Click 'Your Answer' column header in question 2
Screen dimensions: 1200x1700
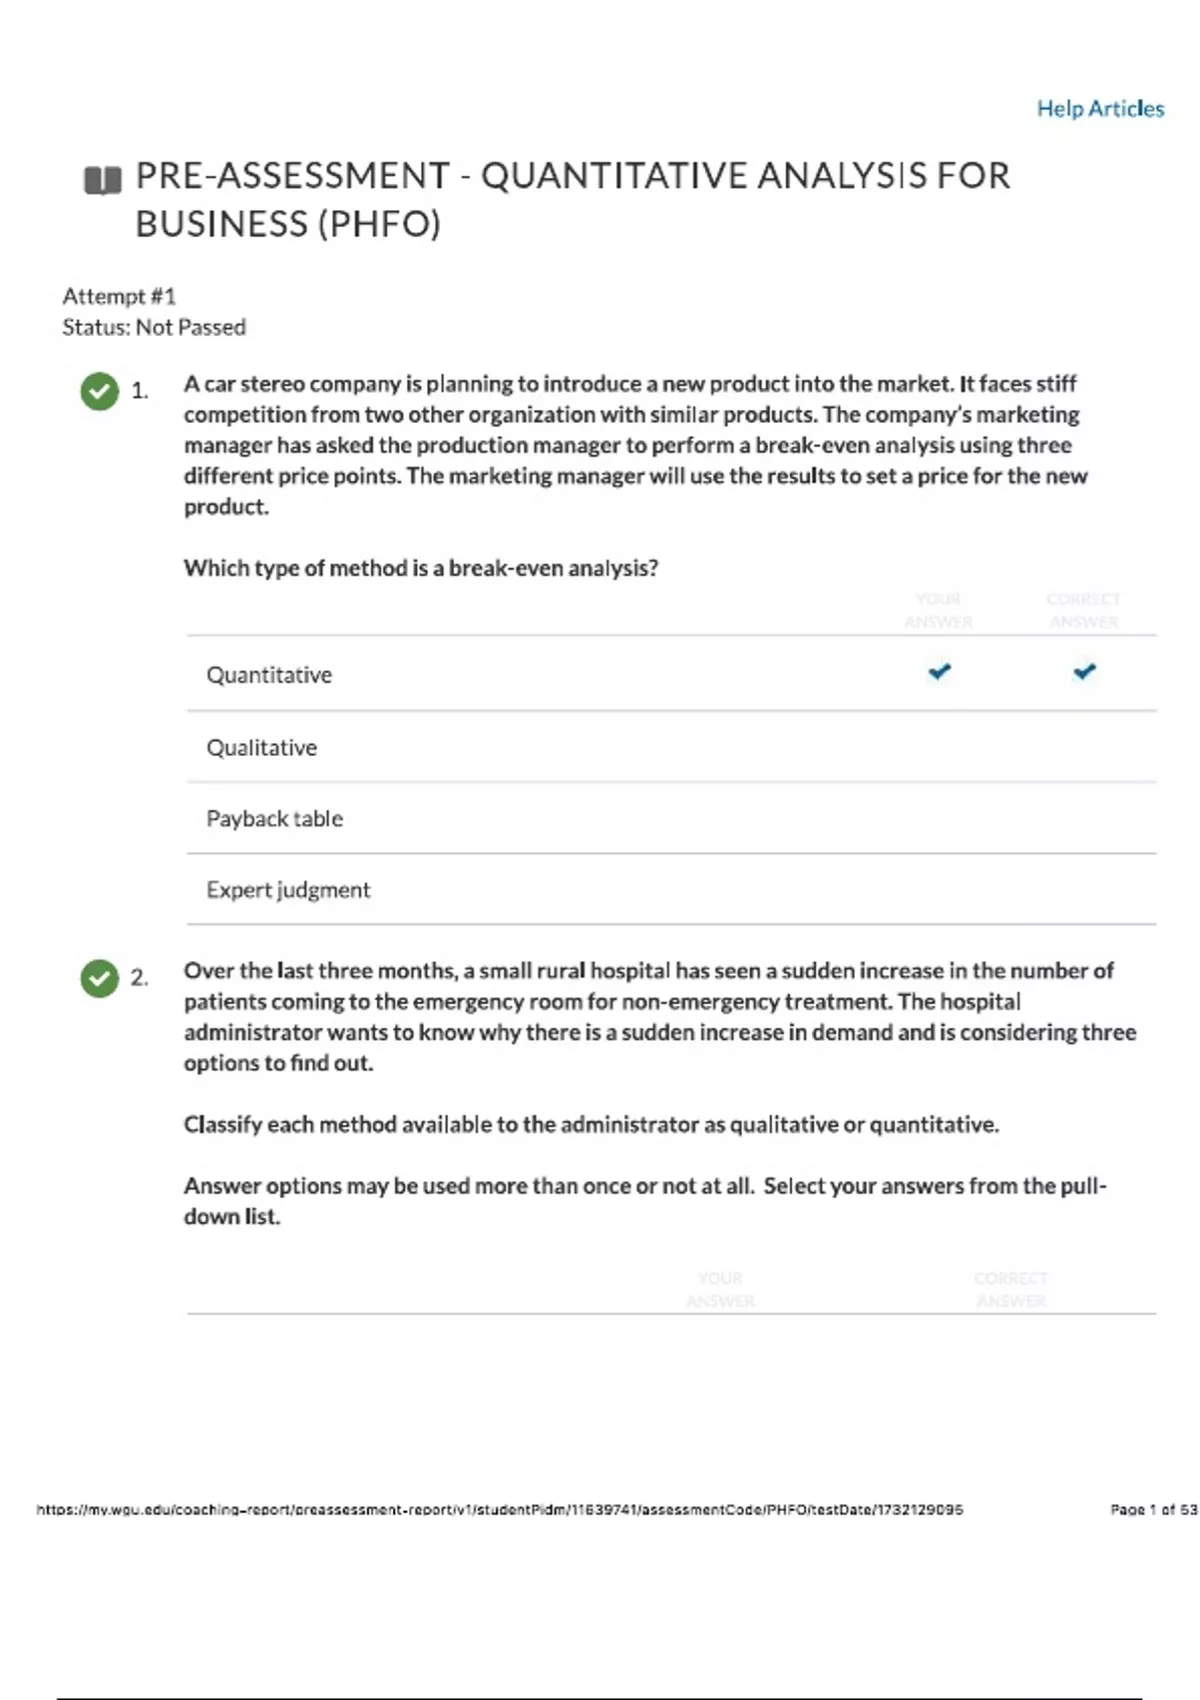[x=720, y=1290]
